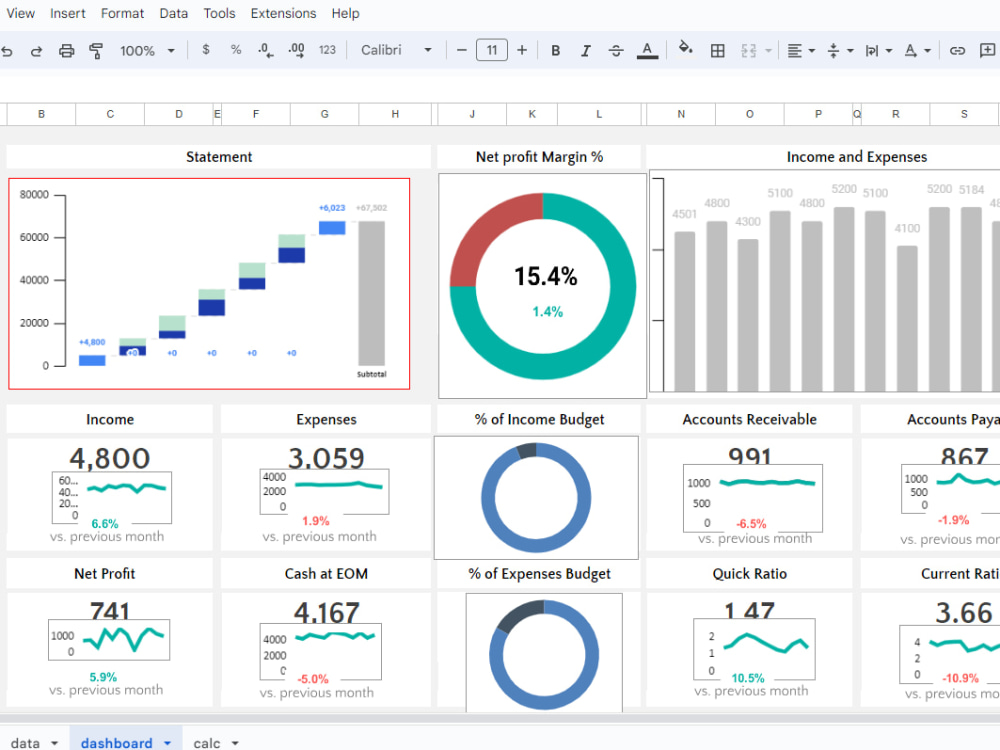
Task: Select the % of Income Budget donut chart
Action: pyautogui.click(x=536, y=497)
